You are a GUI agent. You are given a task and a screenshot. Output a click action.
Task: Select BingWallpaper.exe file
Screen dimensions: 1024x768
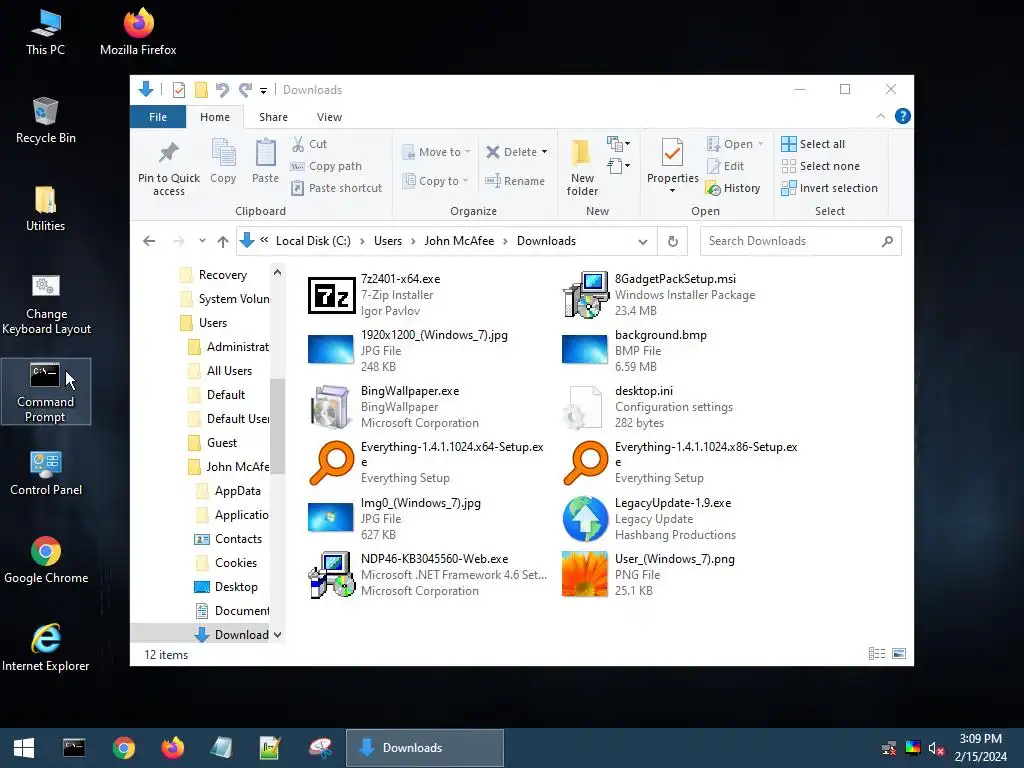pyautogui.click(x=427, y=407)
